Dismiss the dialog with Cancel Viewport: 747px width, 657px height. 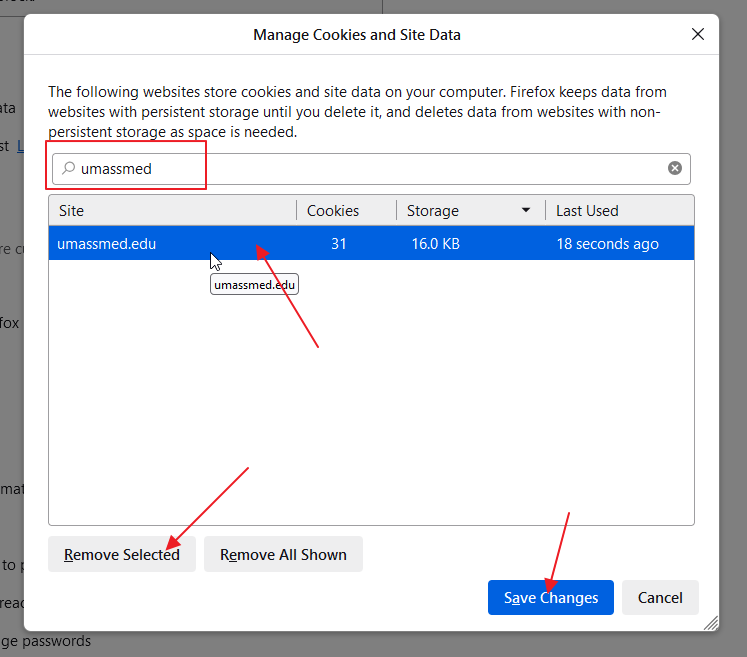(x=660, y=598)
